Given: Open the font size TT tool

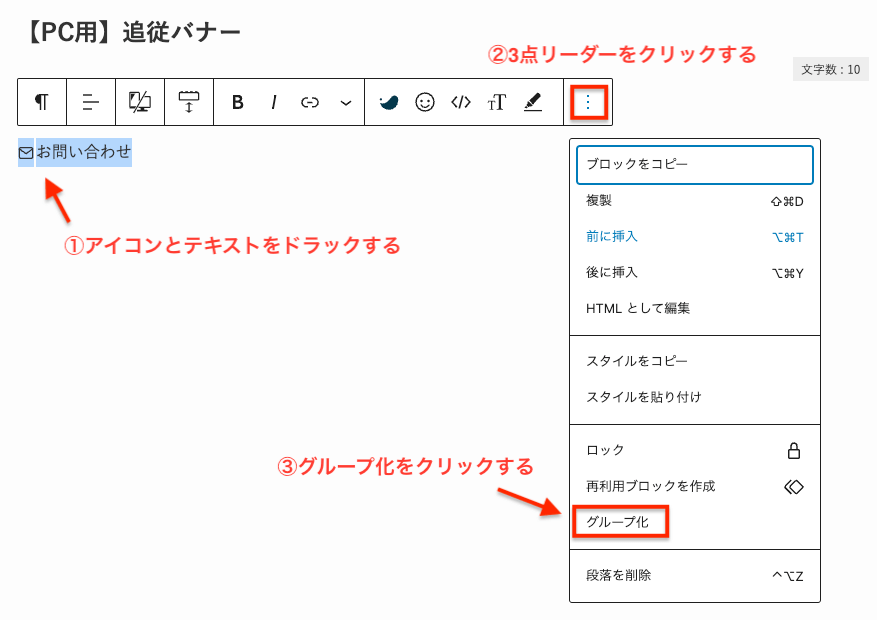Looking at the screenshot, I should (497, 102).
